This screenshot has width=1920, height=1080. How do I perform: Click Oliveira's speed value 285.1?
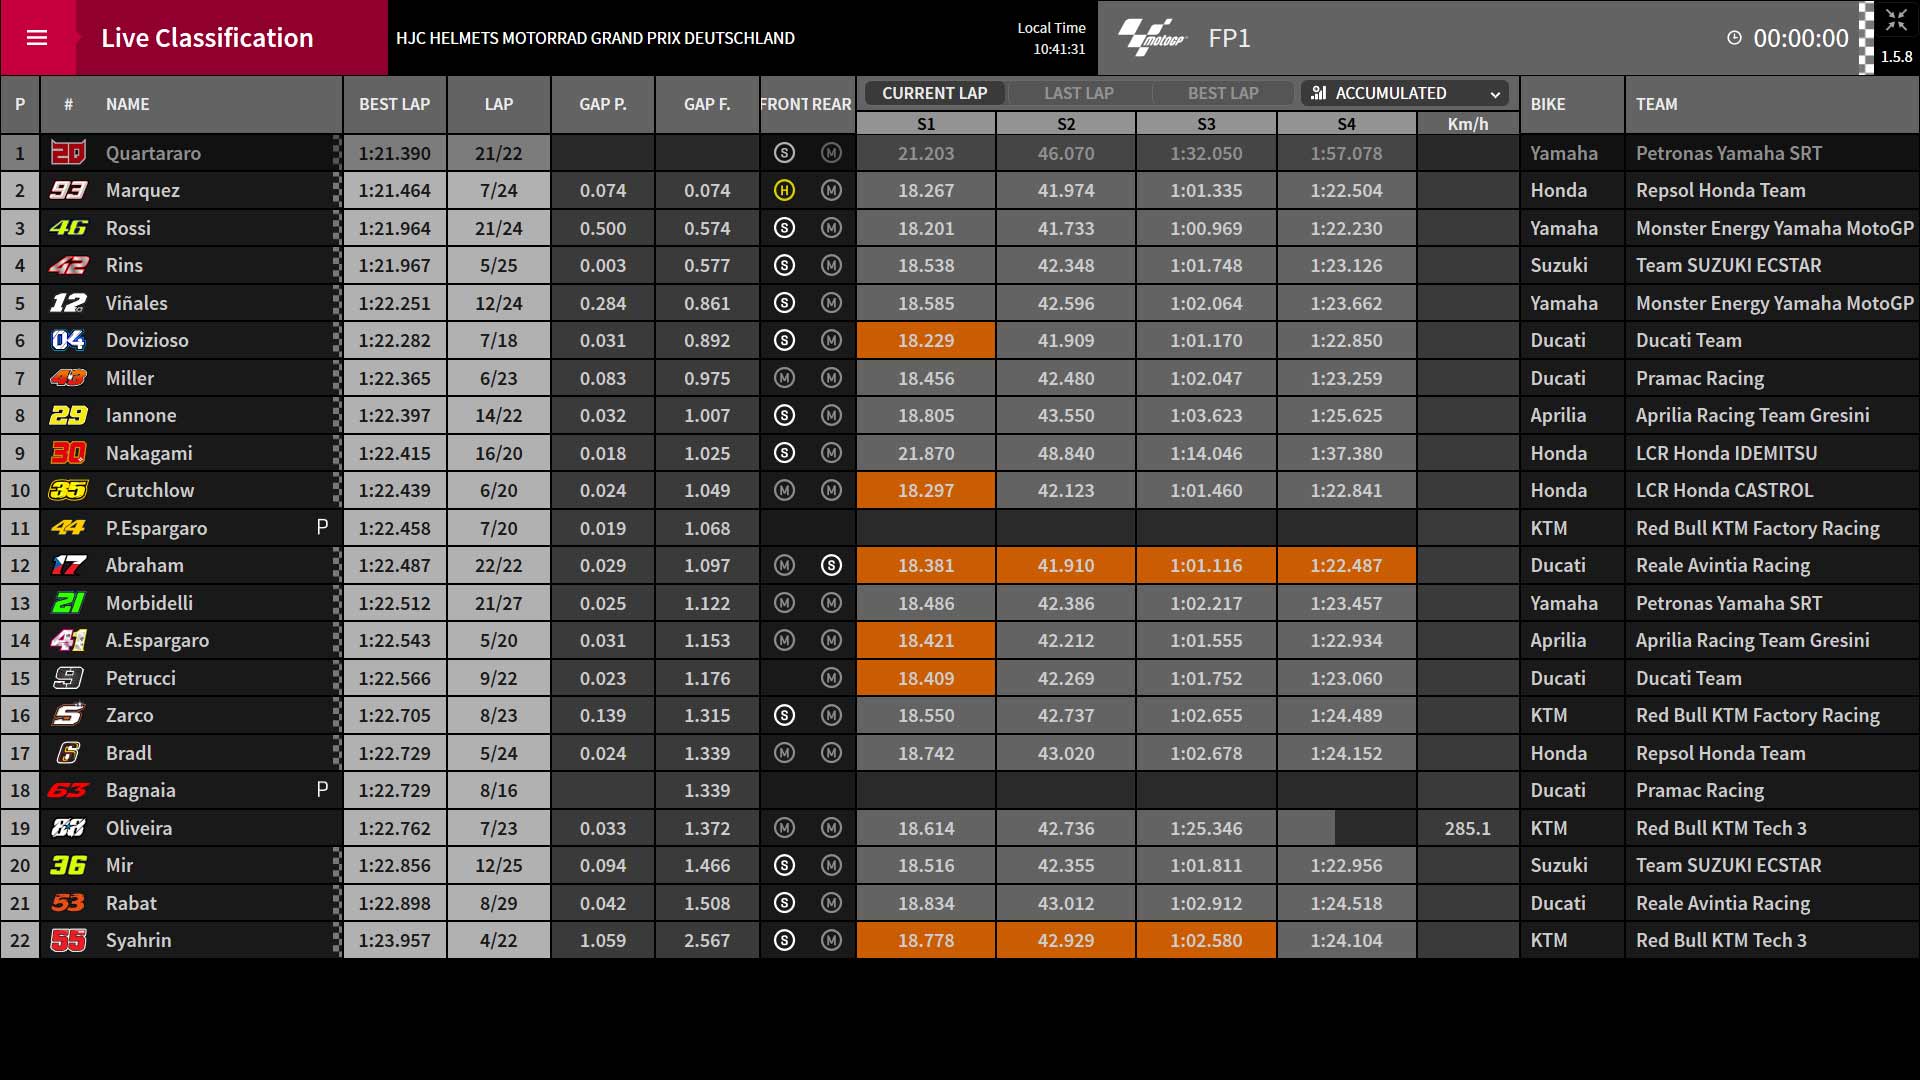coord(1468,828)
